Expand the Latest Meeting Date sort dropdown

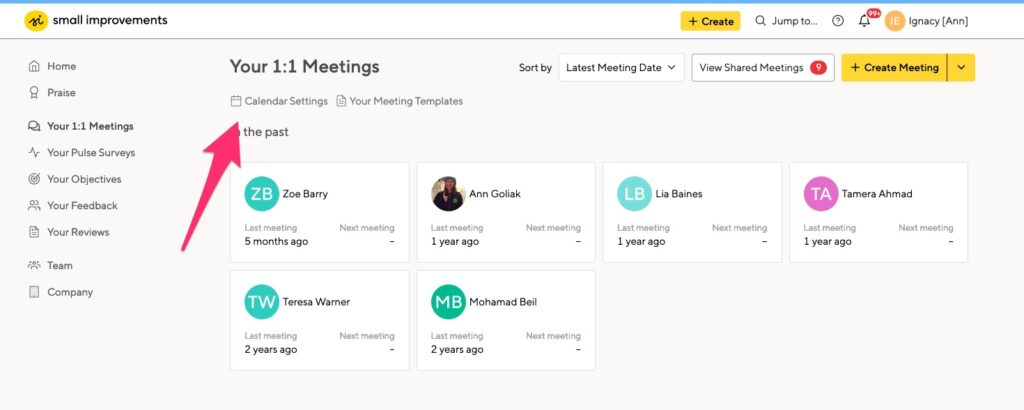[621, 68]
